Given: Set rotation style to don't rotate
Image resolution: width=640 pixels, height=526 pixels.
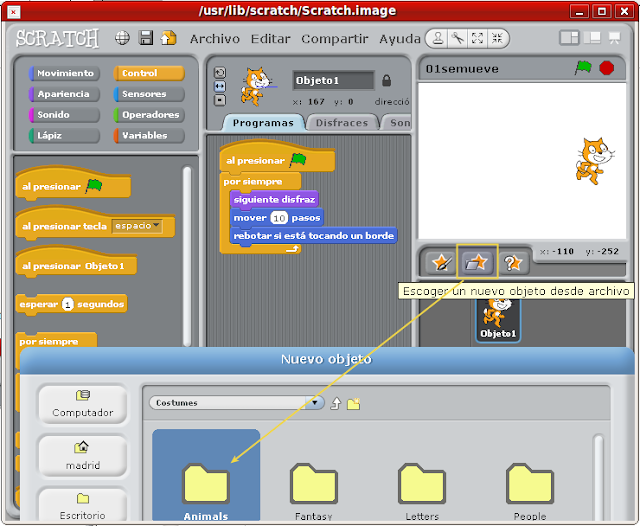Looking at the screenshot, I should click(x=220, y=100).
